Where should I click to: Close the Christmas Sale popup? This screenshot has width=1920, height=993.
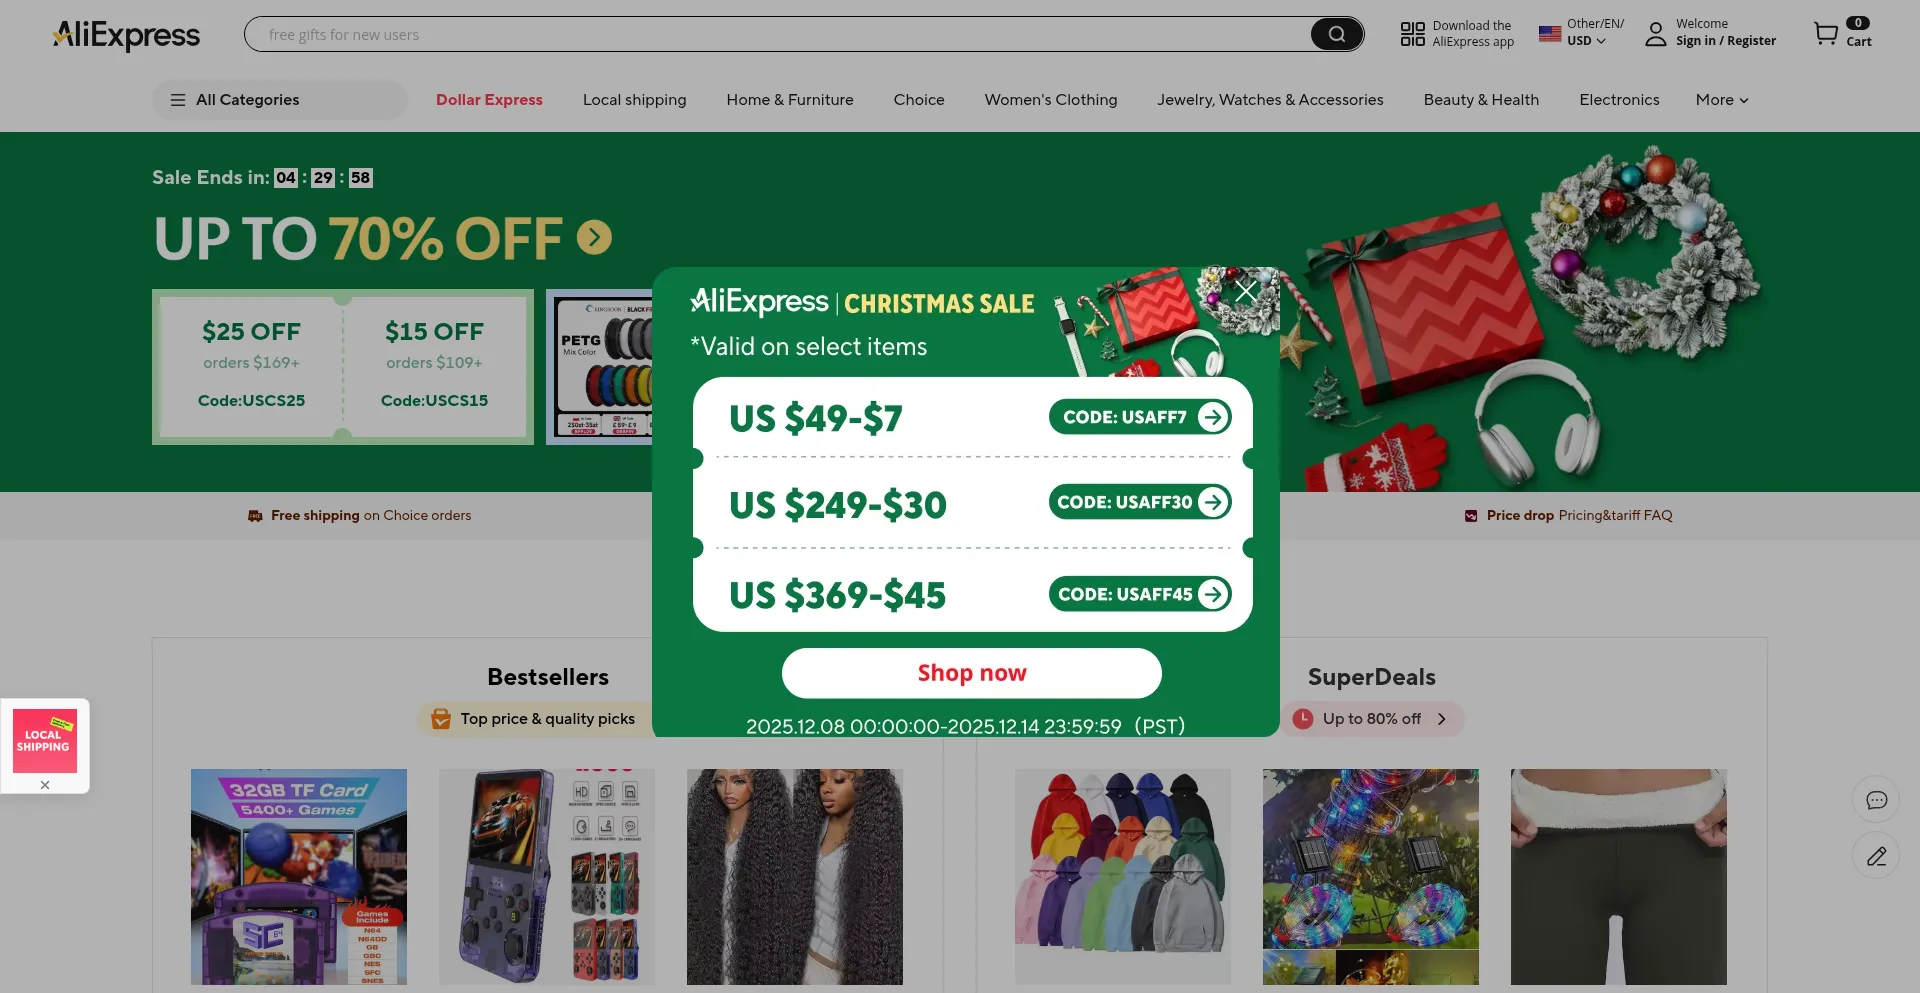(1246, 290)
